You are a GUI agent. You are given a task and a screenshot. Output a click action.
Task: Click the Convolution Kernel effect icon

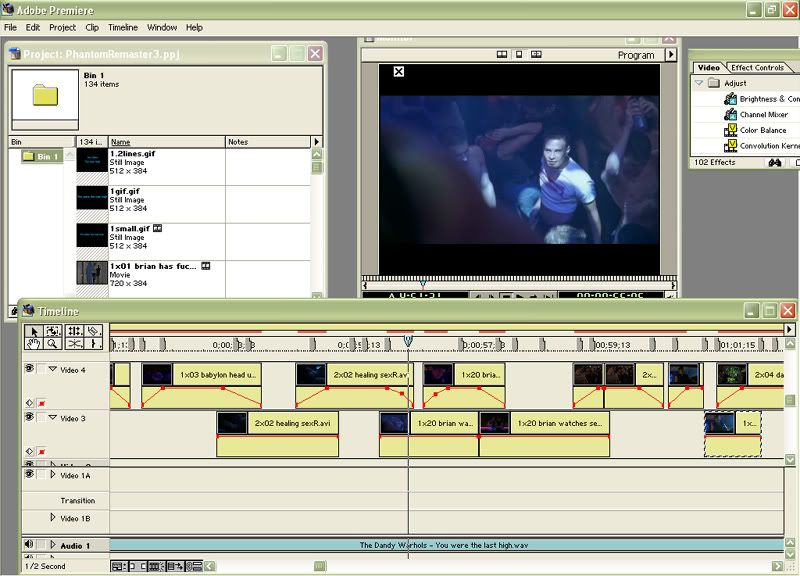pos(730,146)
